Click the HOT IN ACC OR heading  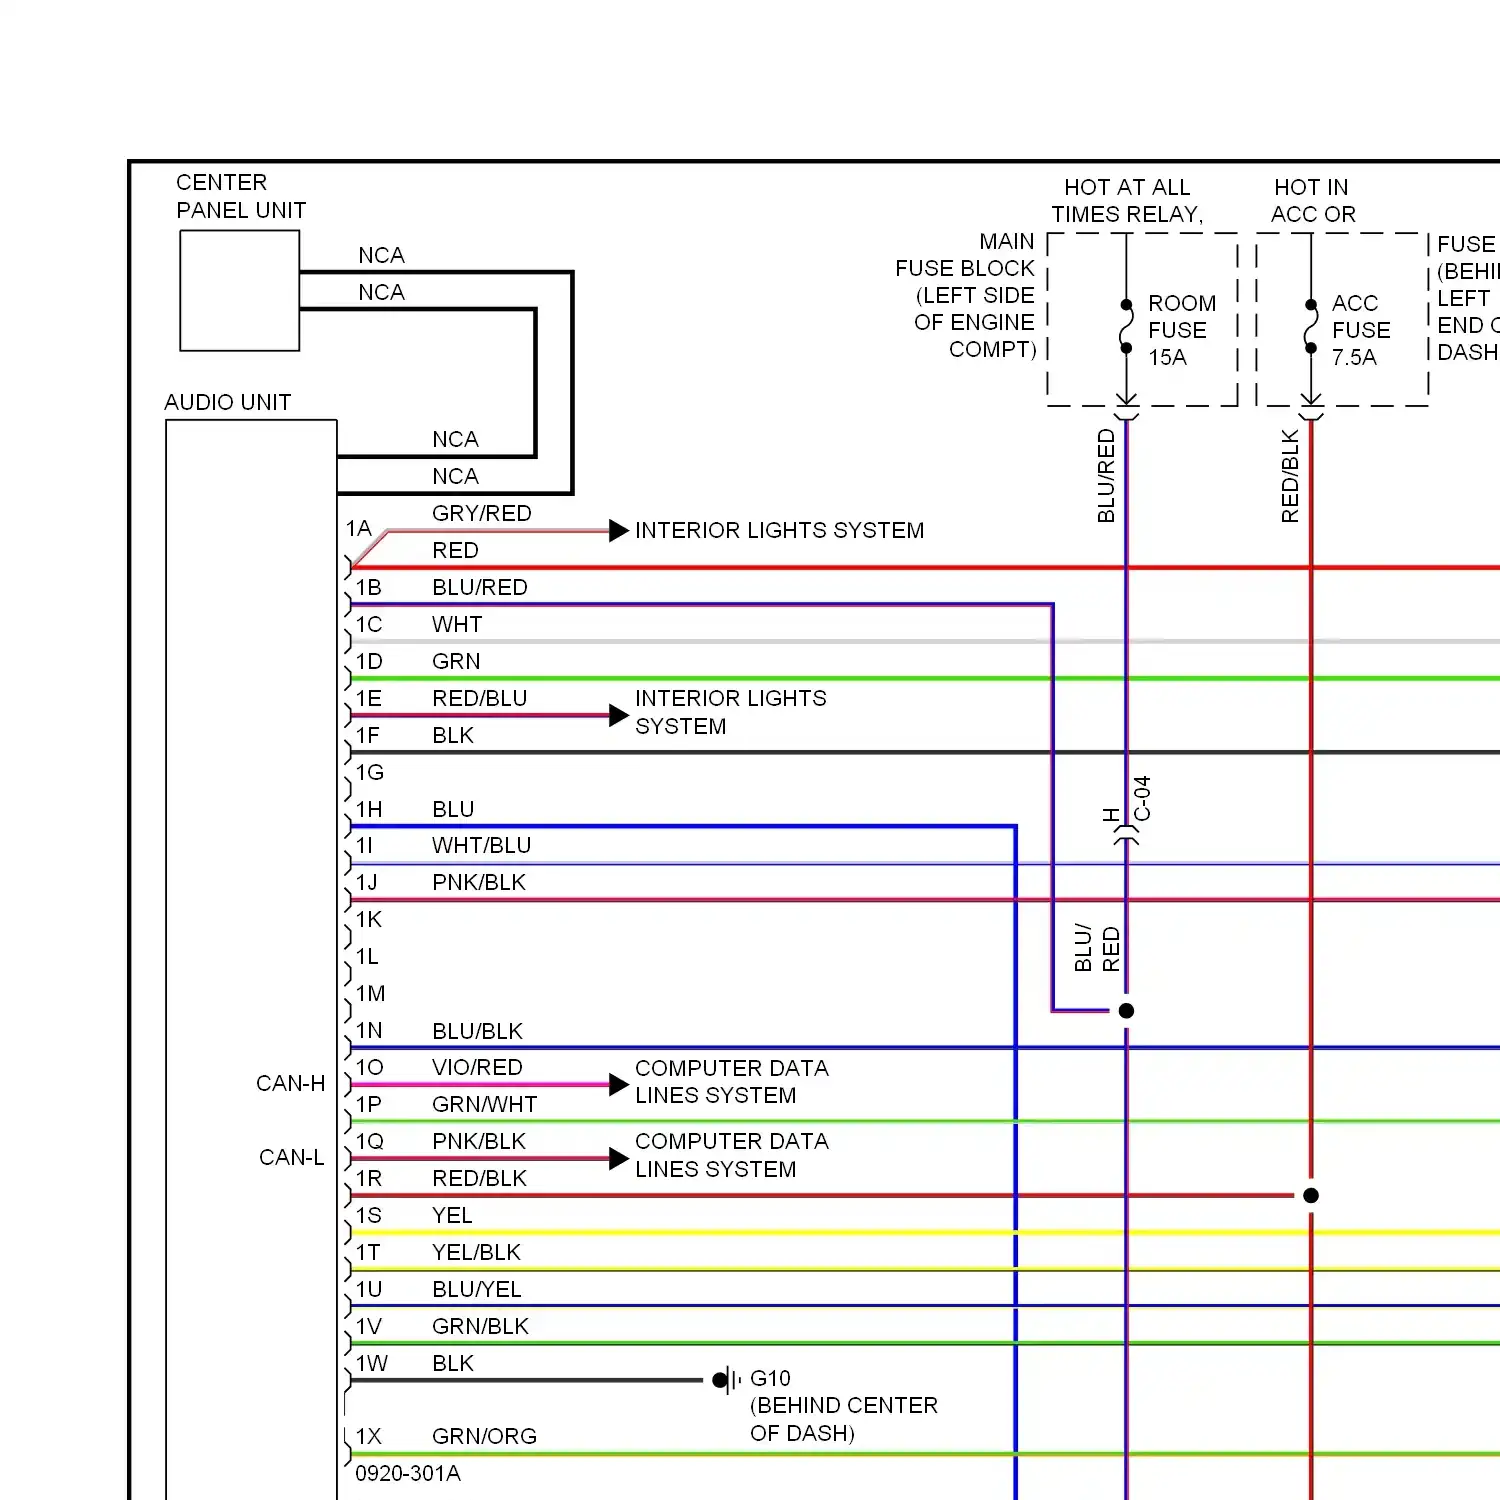point(1313,201)
